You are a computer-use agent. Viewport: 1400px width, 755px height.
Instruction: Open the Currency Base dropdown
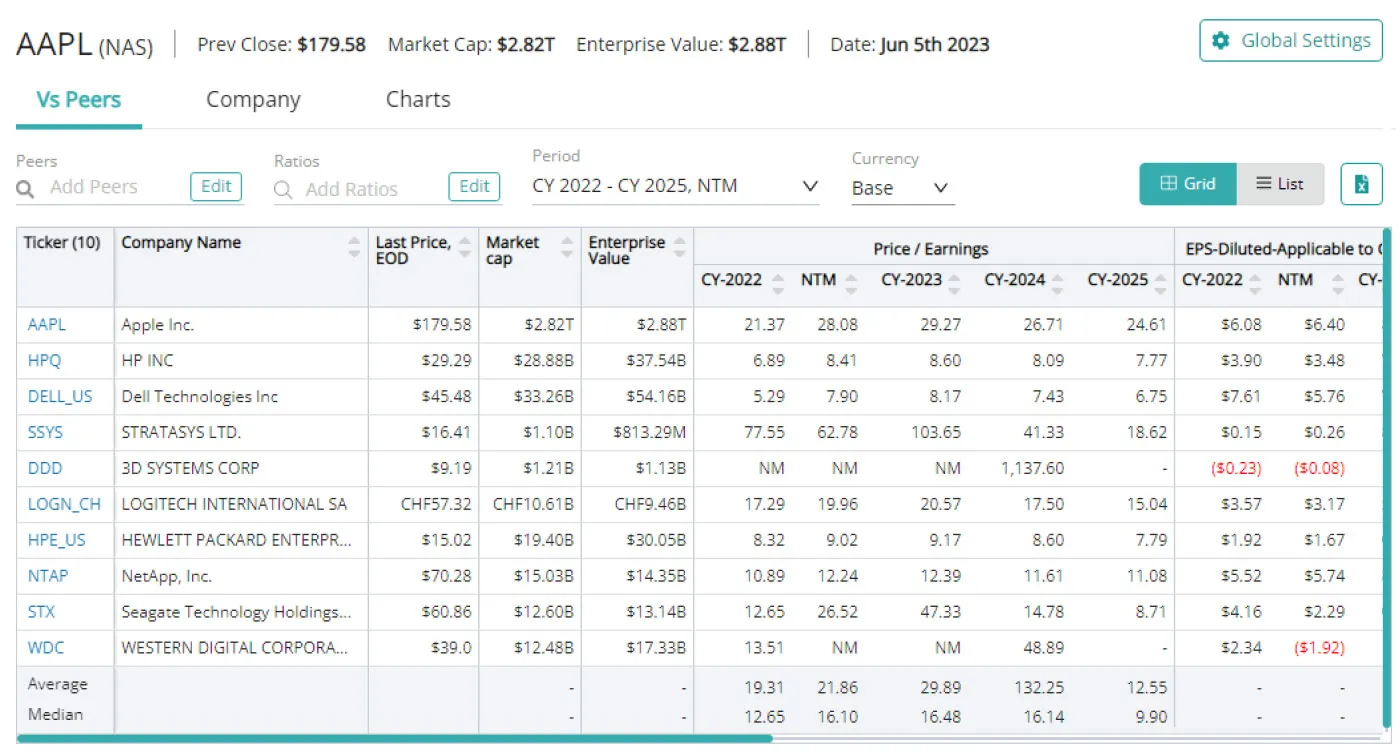click(x=902, y=188)
